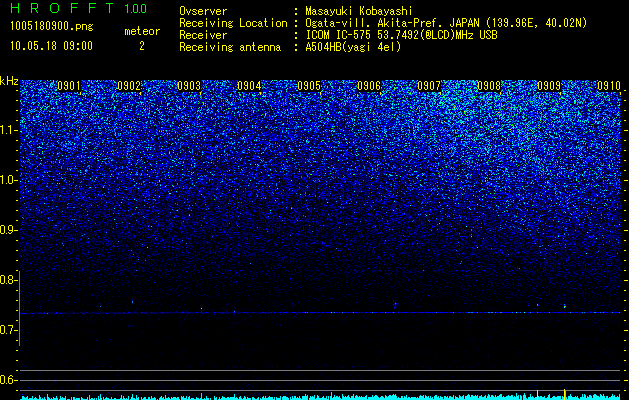Viewport: 629px width, 400px height.
Task: Click the 0908 time marker
Action: point(489,86)
